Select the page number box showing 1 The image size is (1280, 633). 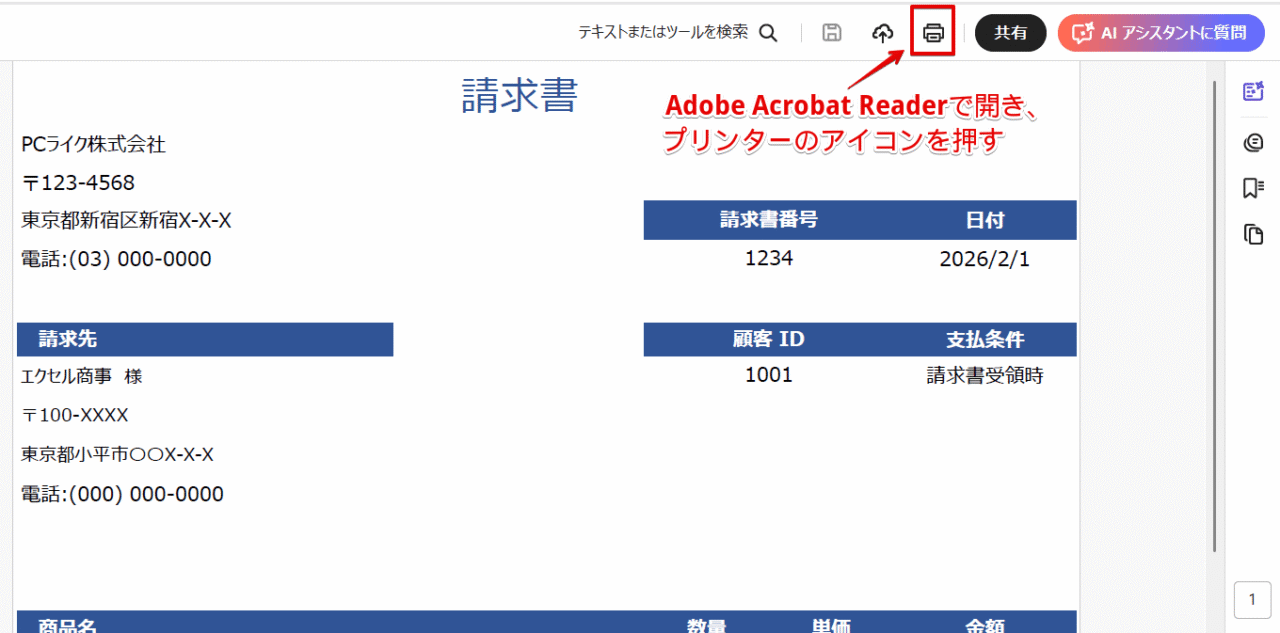click(1253, 599)
